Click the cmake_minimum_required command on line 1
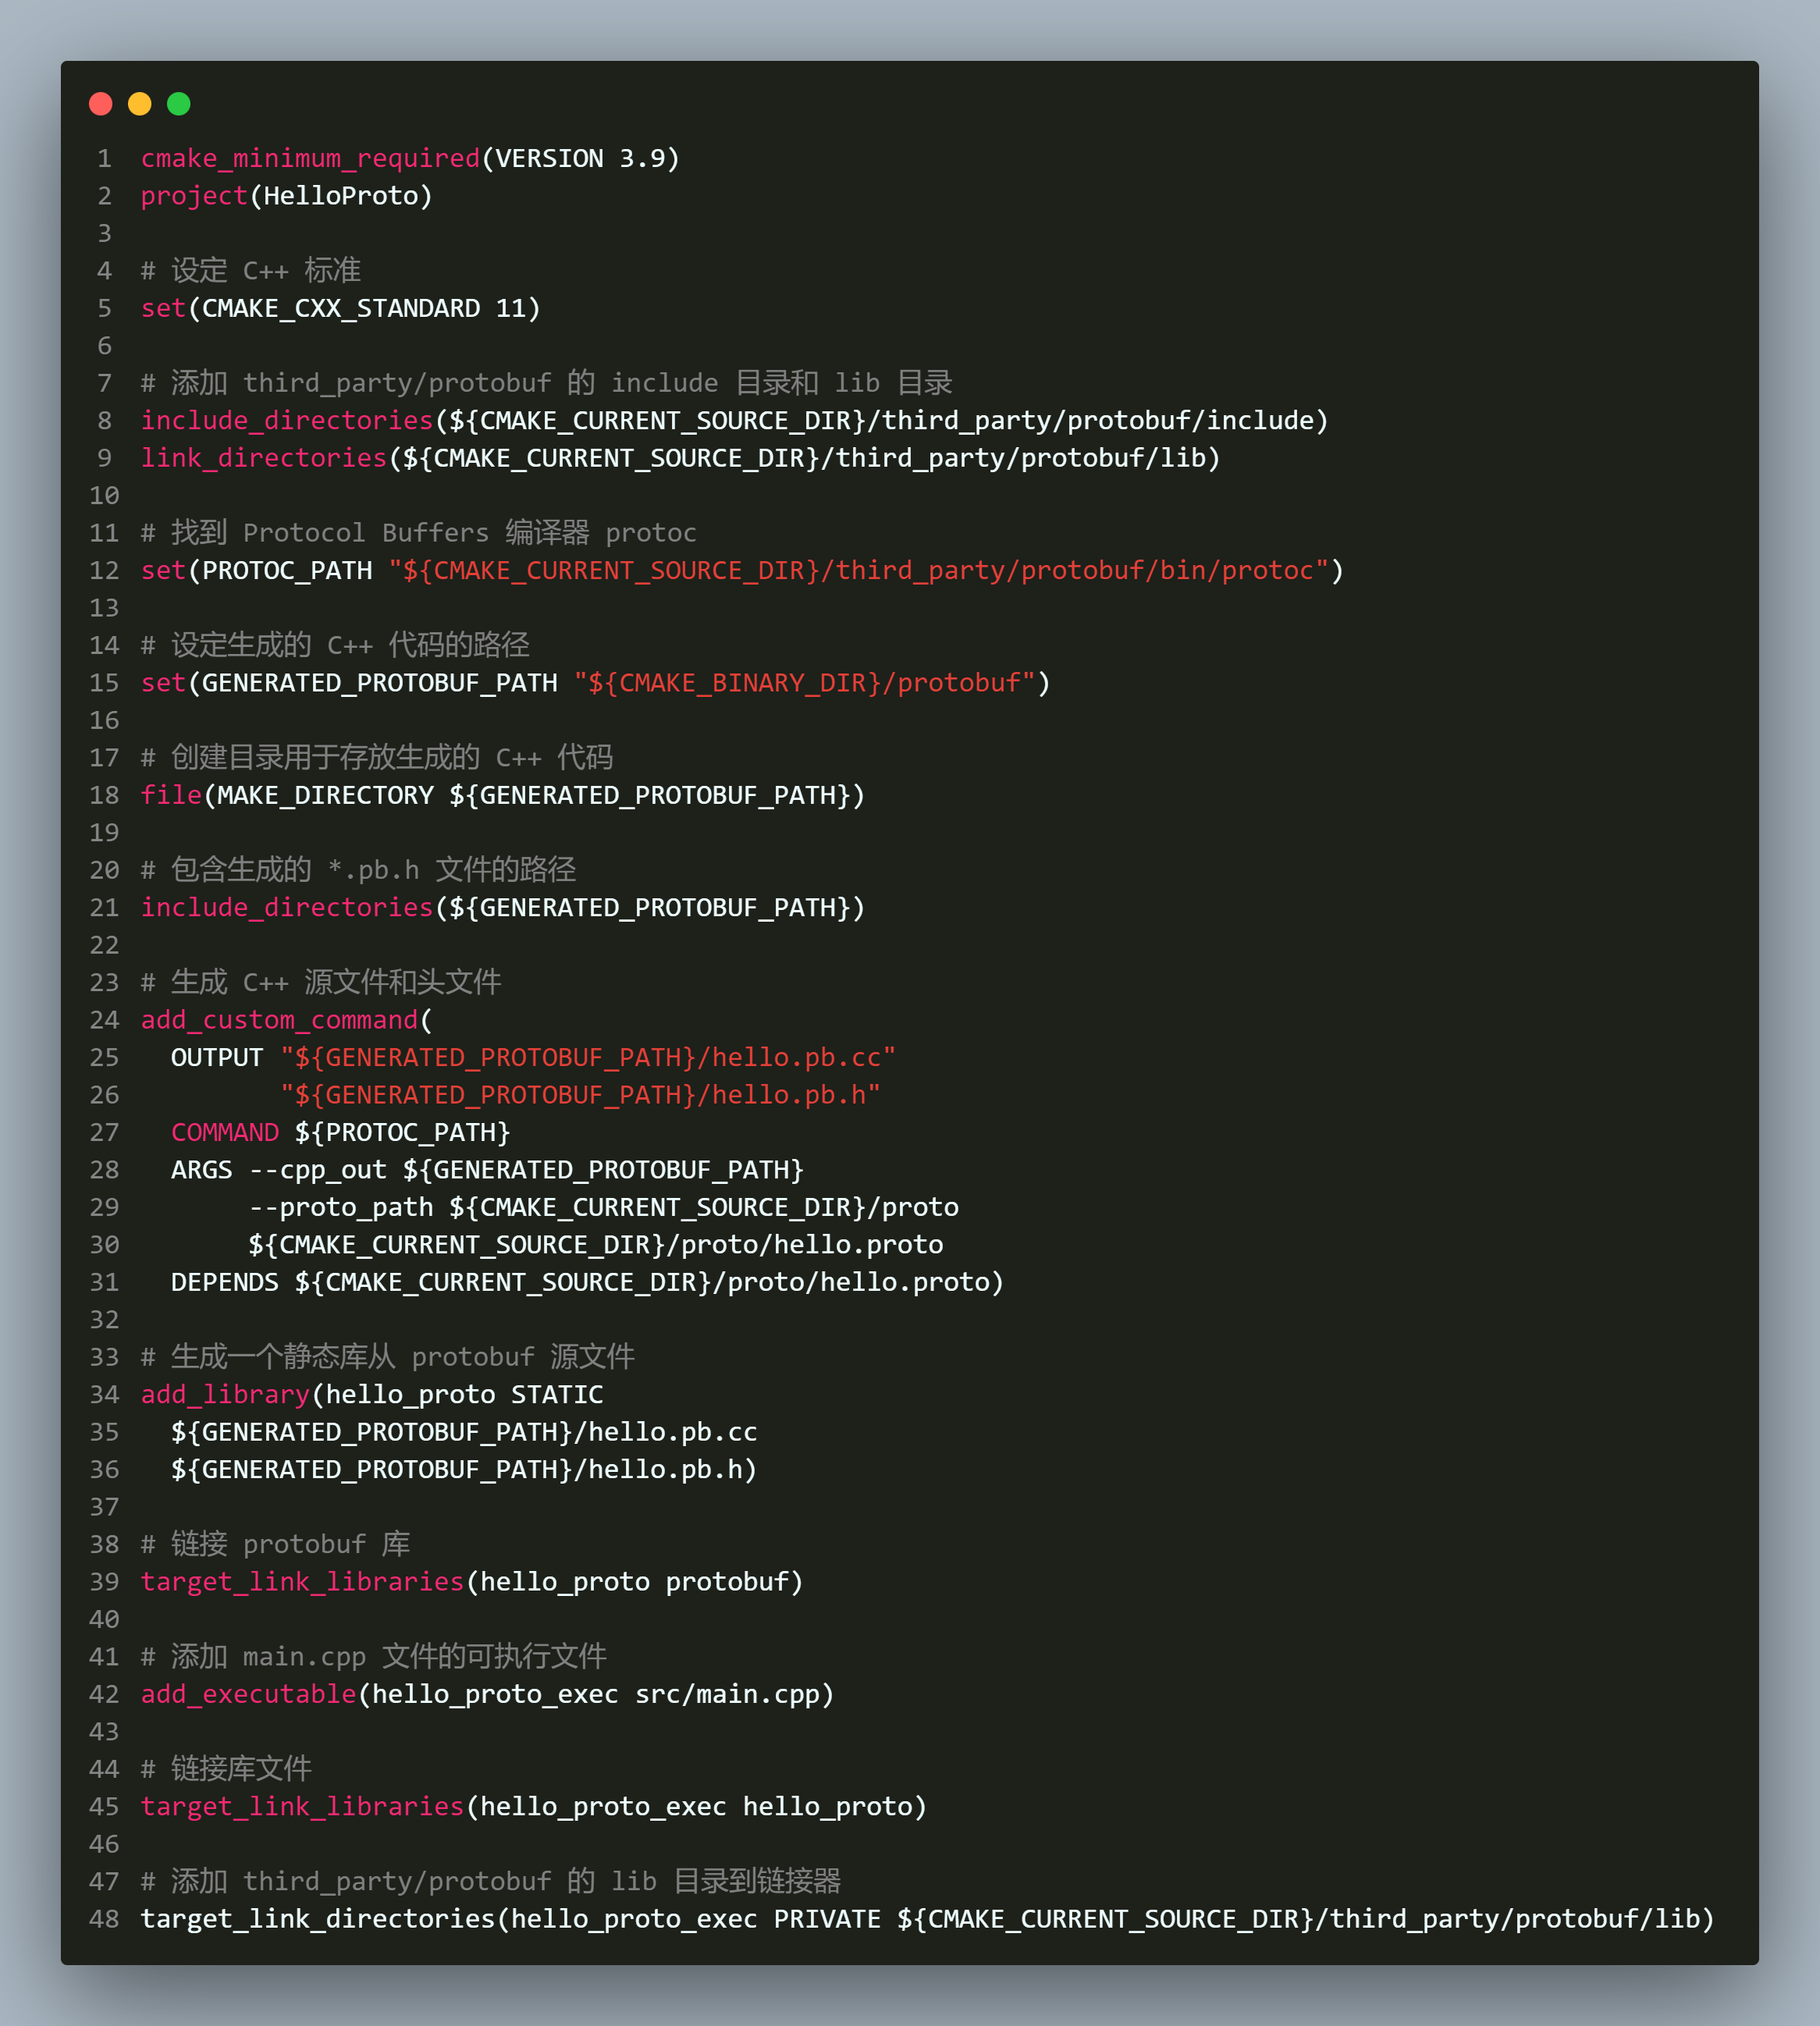1820x2026 pixels. [310, 159]
